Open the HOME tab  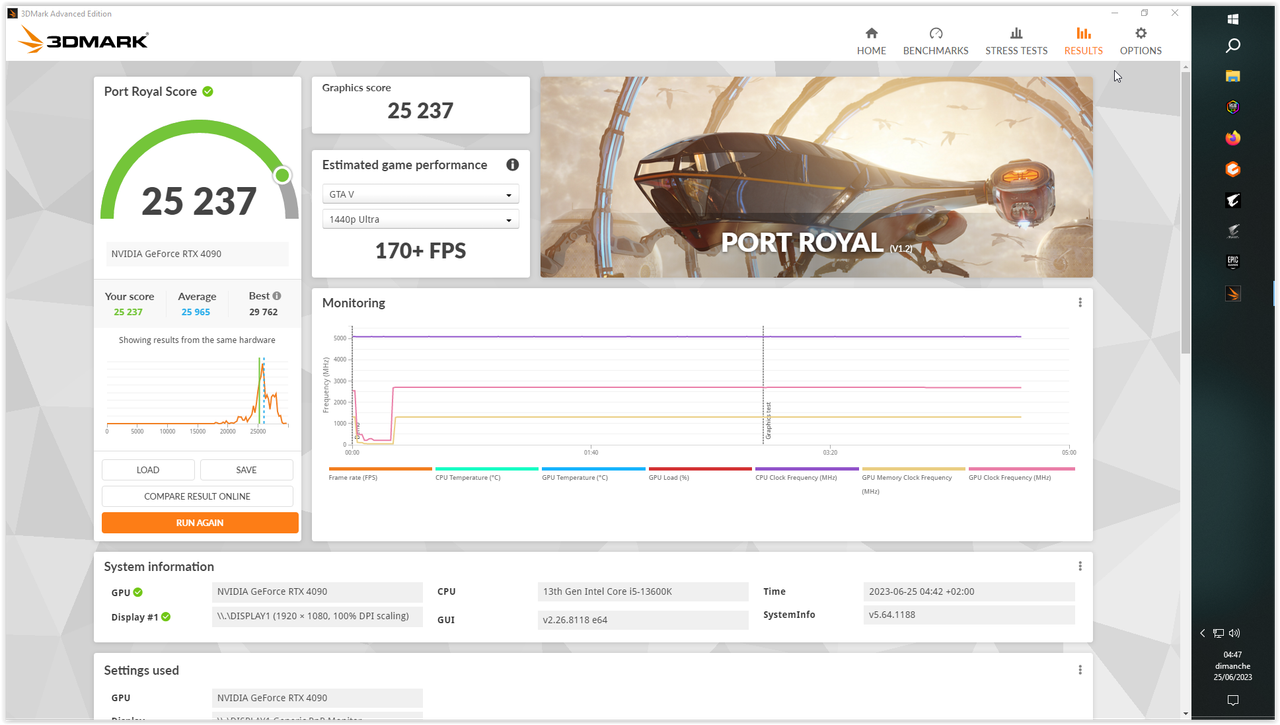coord(871,40)
